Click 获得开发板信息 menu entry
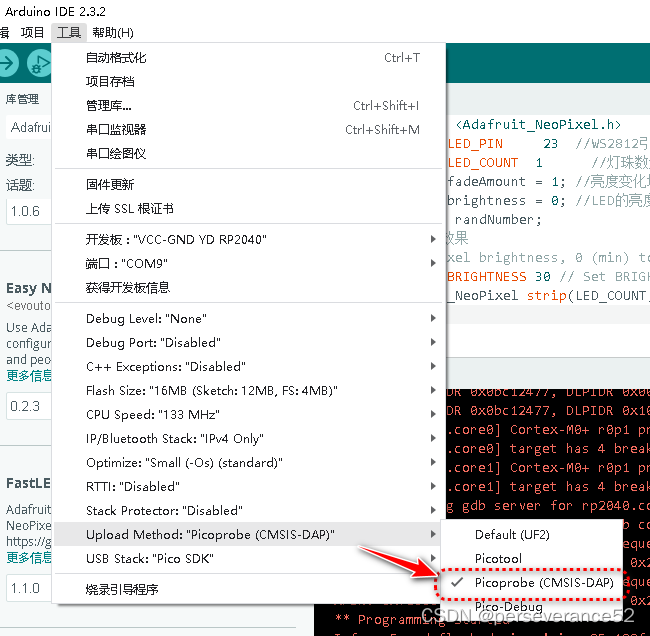This screenshot has width=650, height=636. [250, 288]
